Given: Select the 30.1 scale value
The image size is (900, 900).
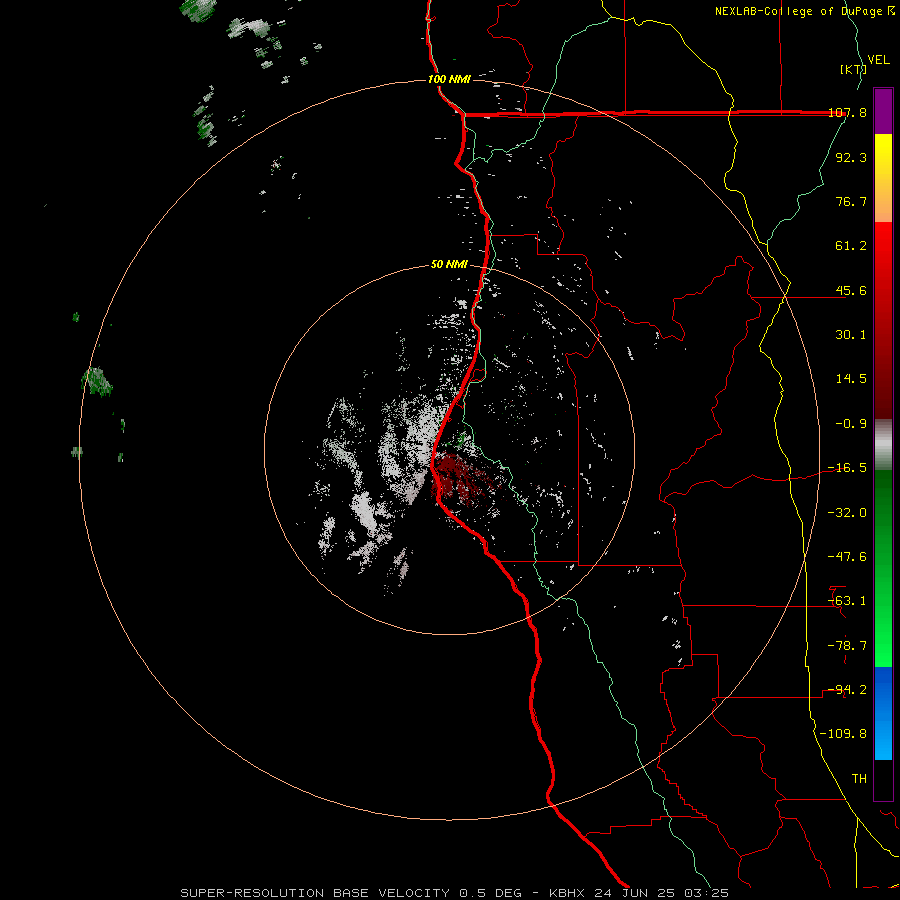Looking at the screenshot, I should [x=851, y=335].
